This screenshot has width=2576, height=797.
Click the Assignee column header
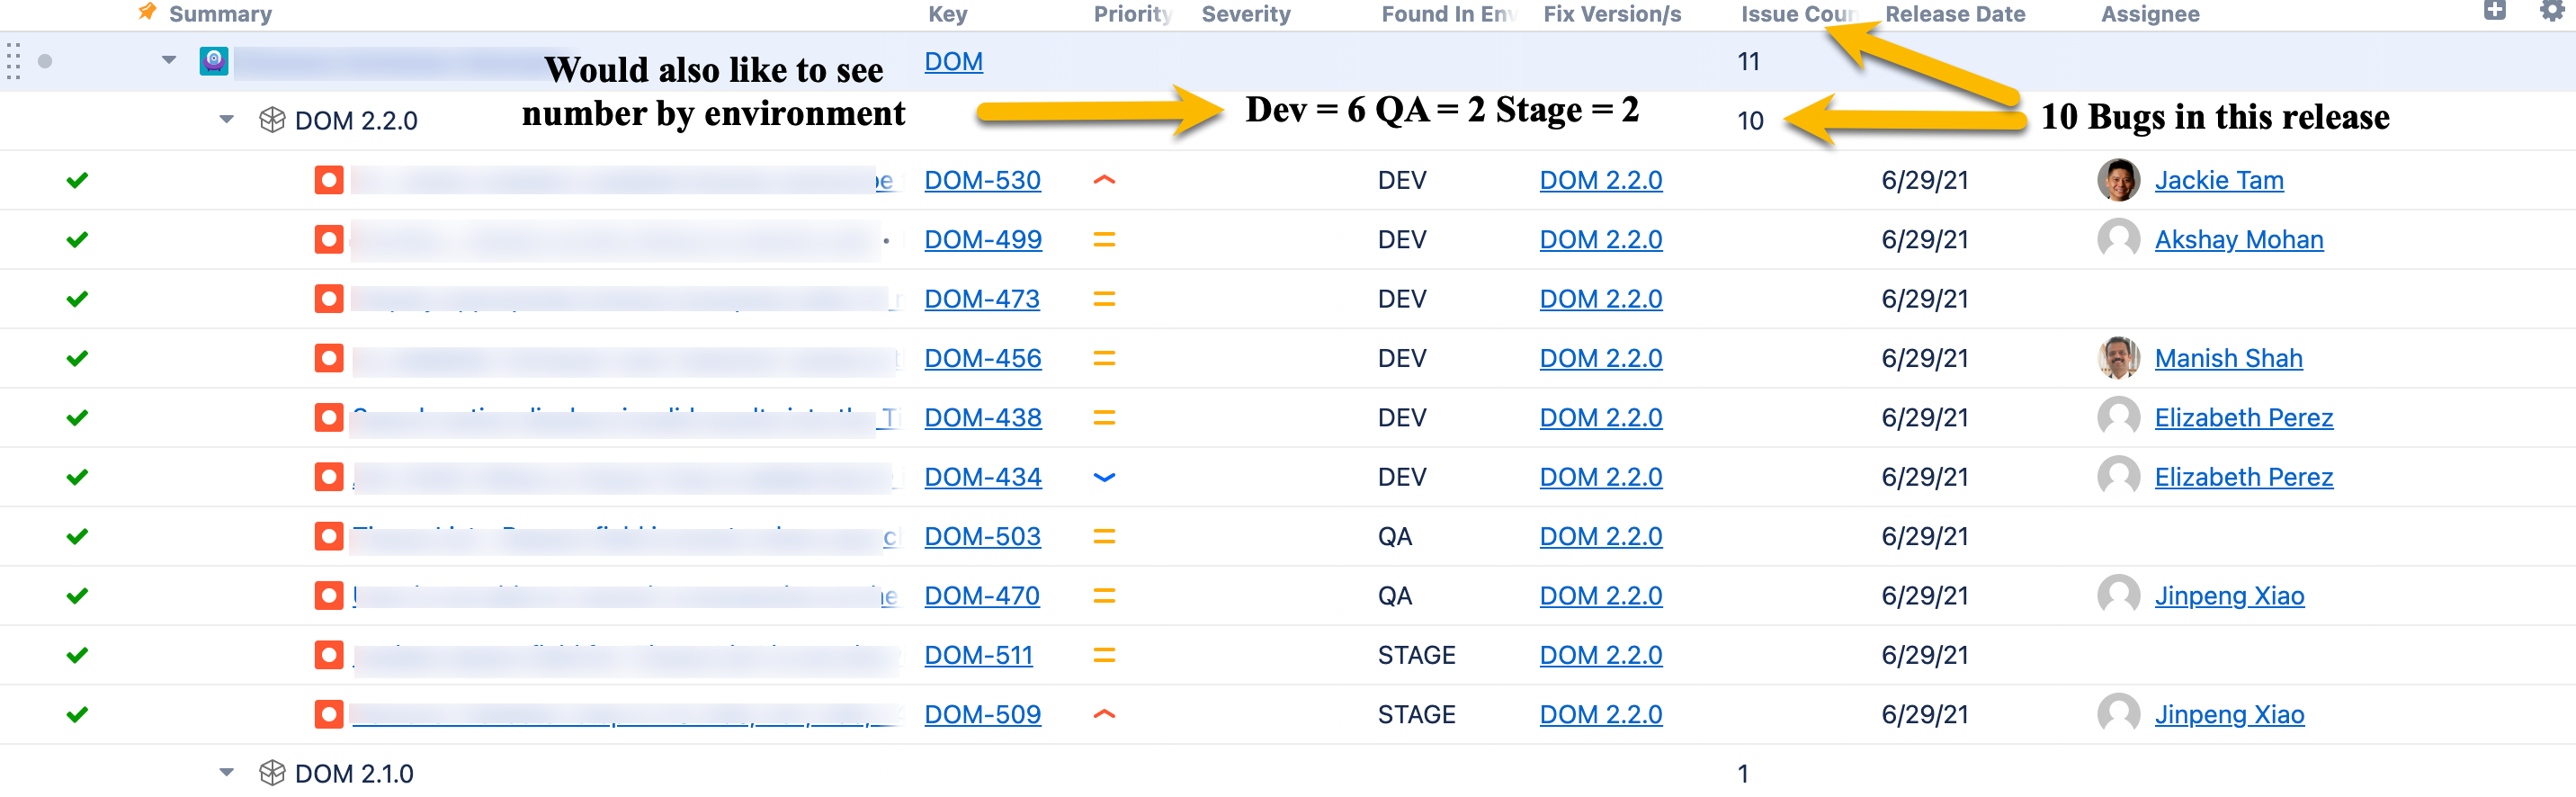pyautogui.click(x=2150, y=14)
